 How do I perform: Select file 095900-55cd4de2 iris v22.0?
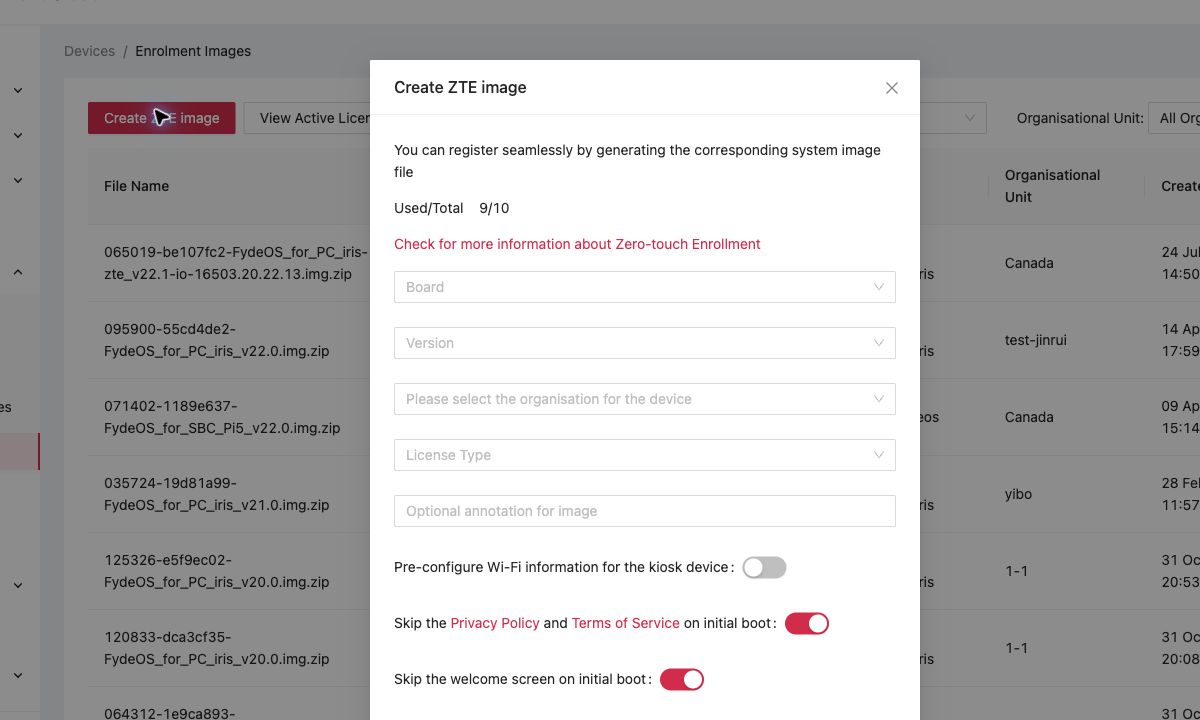(x=217, y=340)
